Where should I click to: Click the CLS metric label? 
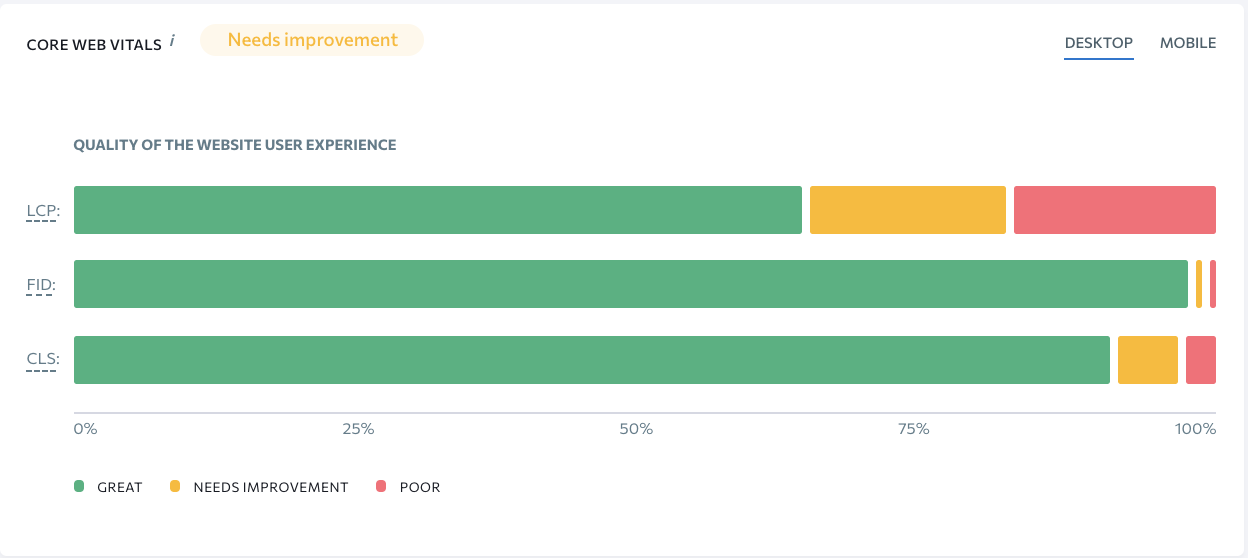pyautogui.click(x=43, y=359)
